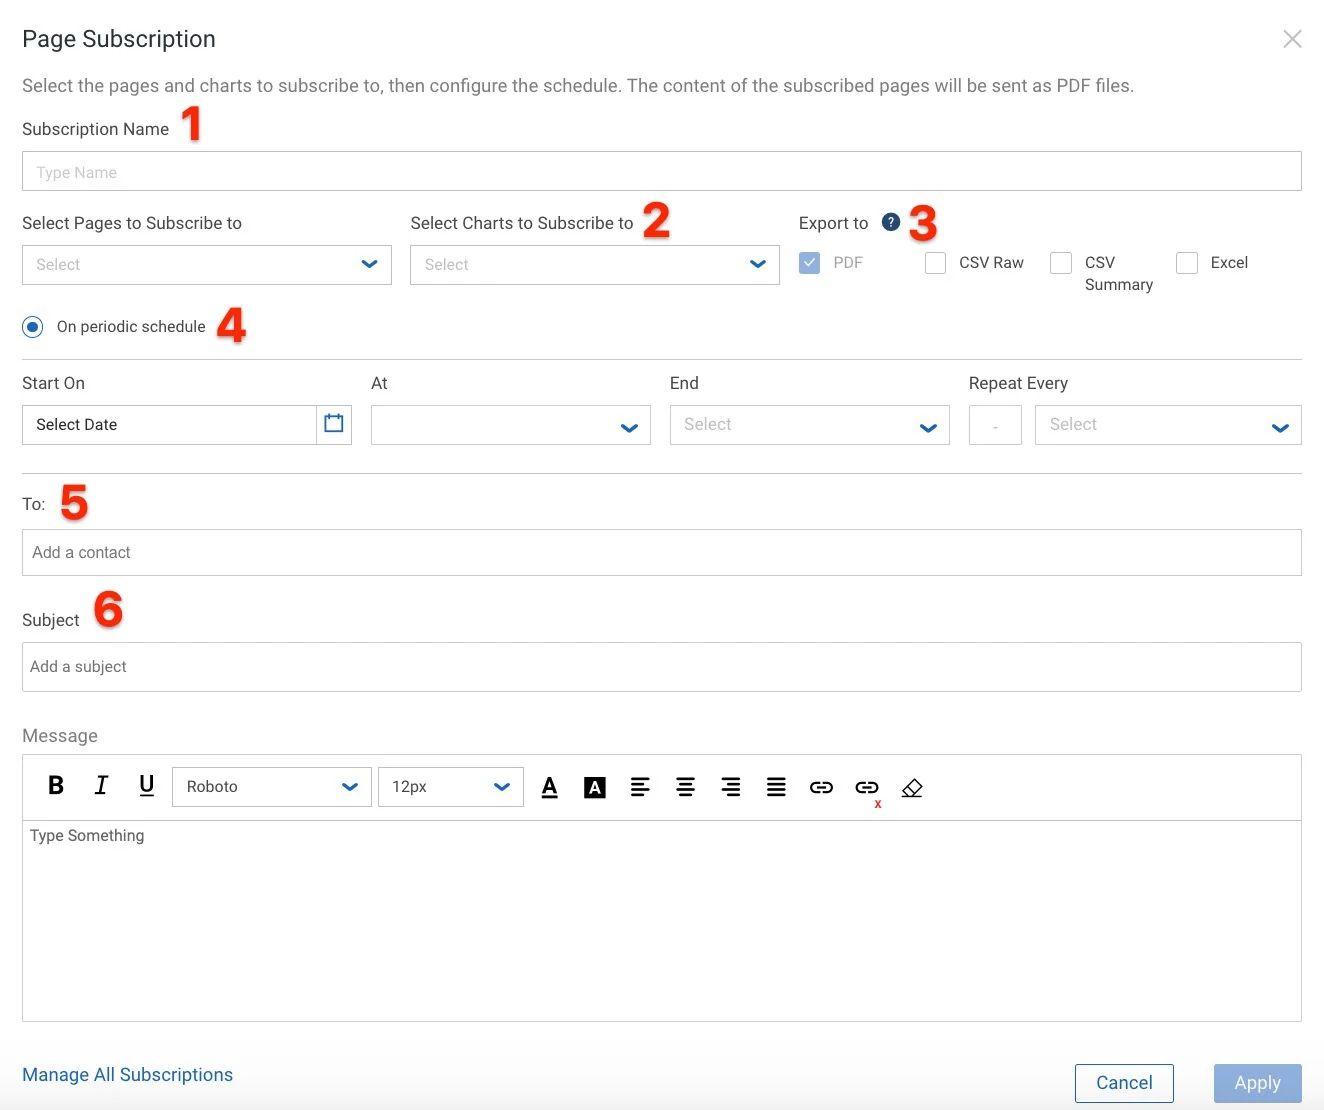The height and width of the screenshot is (1110, 1324).
Task: Click the Subscription Name input field
Action: pyautogui.click(x=661, y=172)
